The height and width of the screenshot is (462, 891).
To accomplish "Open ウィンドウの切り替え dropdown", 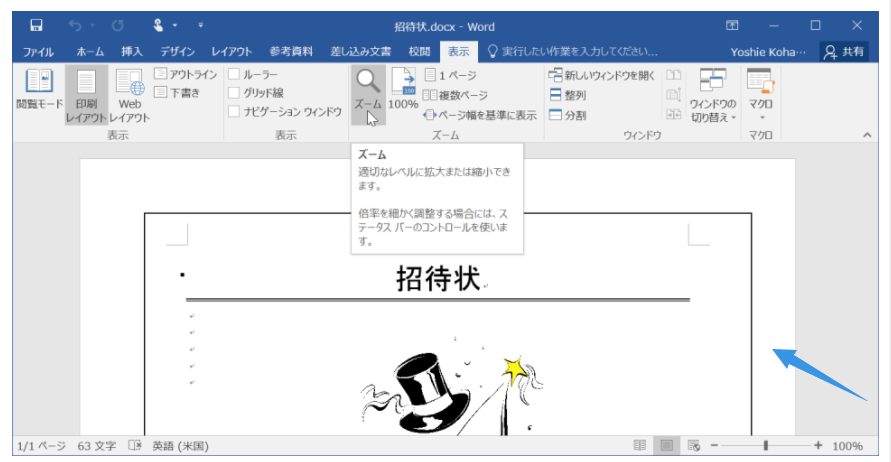I will [713, 95].
